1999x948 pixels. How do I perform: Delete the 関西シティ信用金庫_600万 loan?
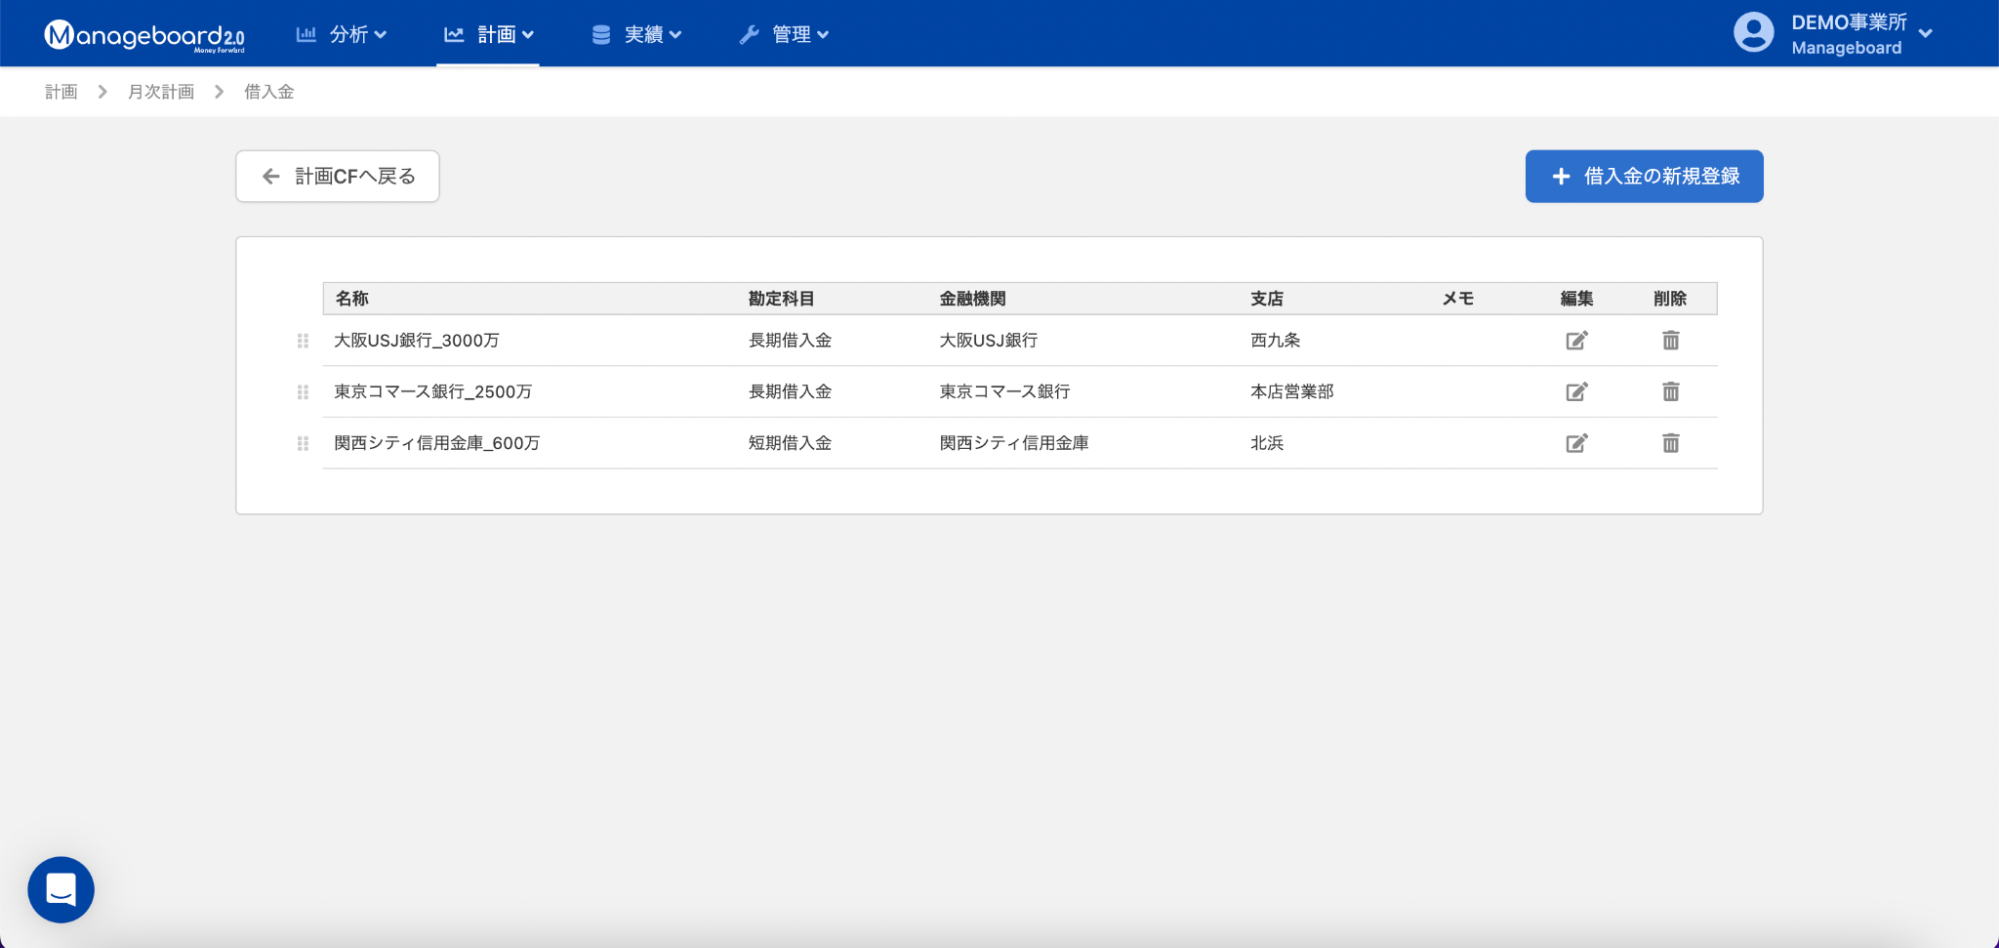1671,442
